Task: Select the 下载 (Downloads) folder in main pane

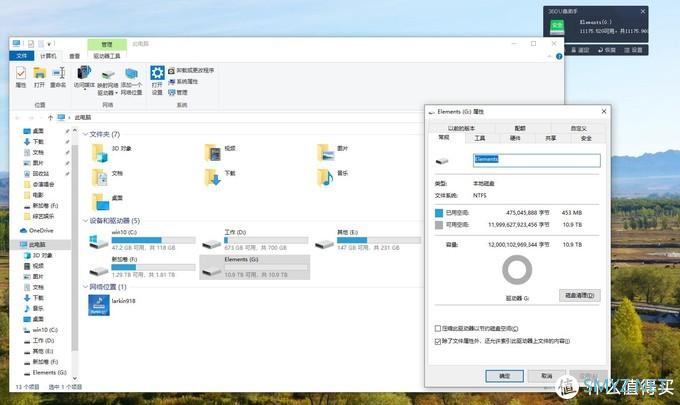Action: click(x=212, y=177)
